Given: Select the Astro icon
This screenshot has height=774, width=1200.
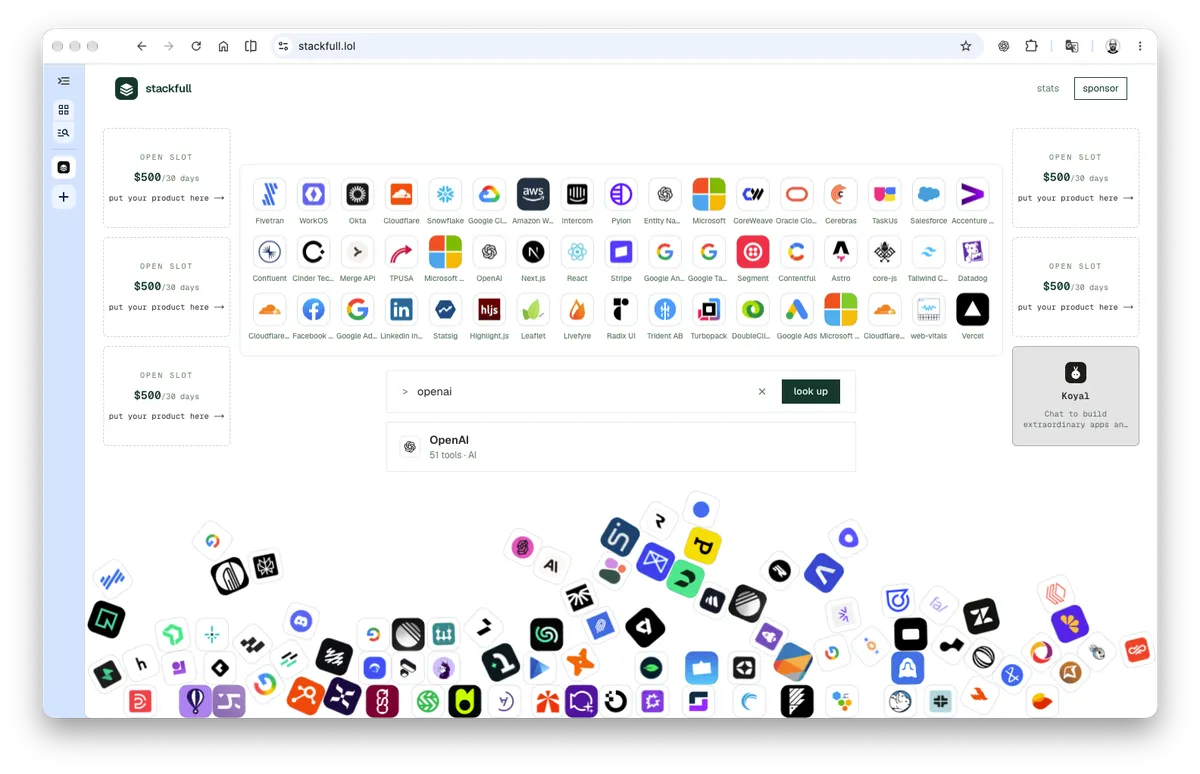Looking at the screenshot, I should pyautogui.click(x=841, y=252).
